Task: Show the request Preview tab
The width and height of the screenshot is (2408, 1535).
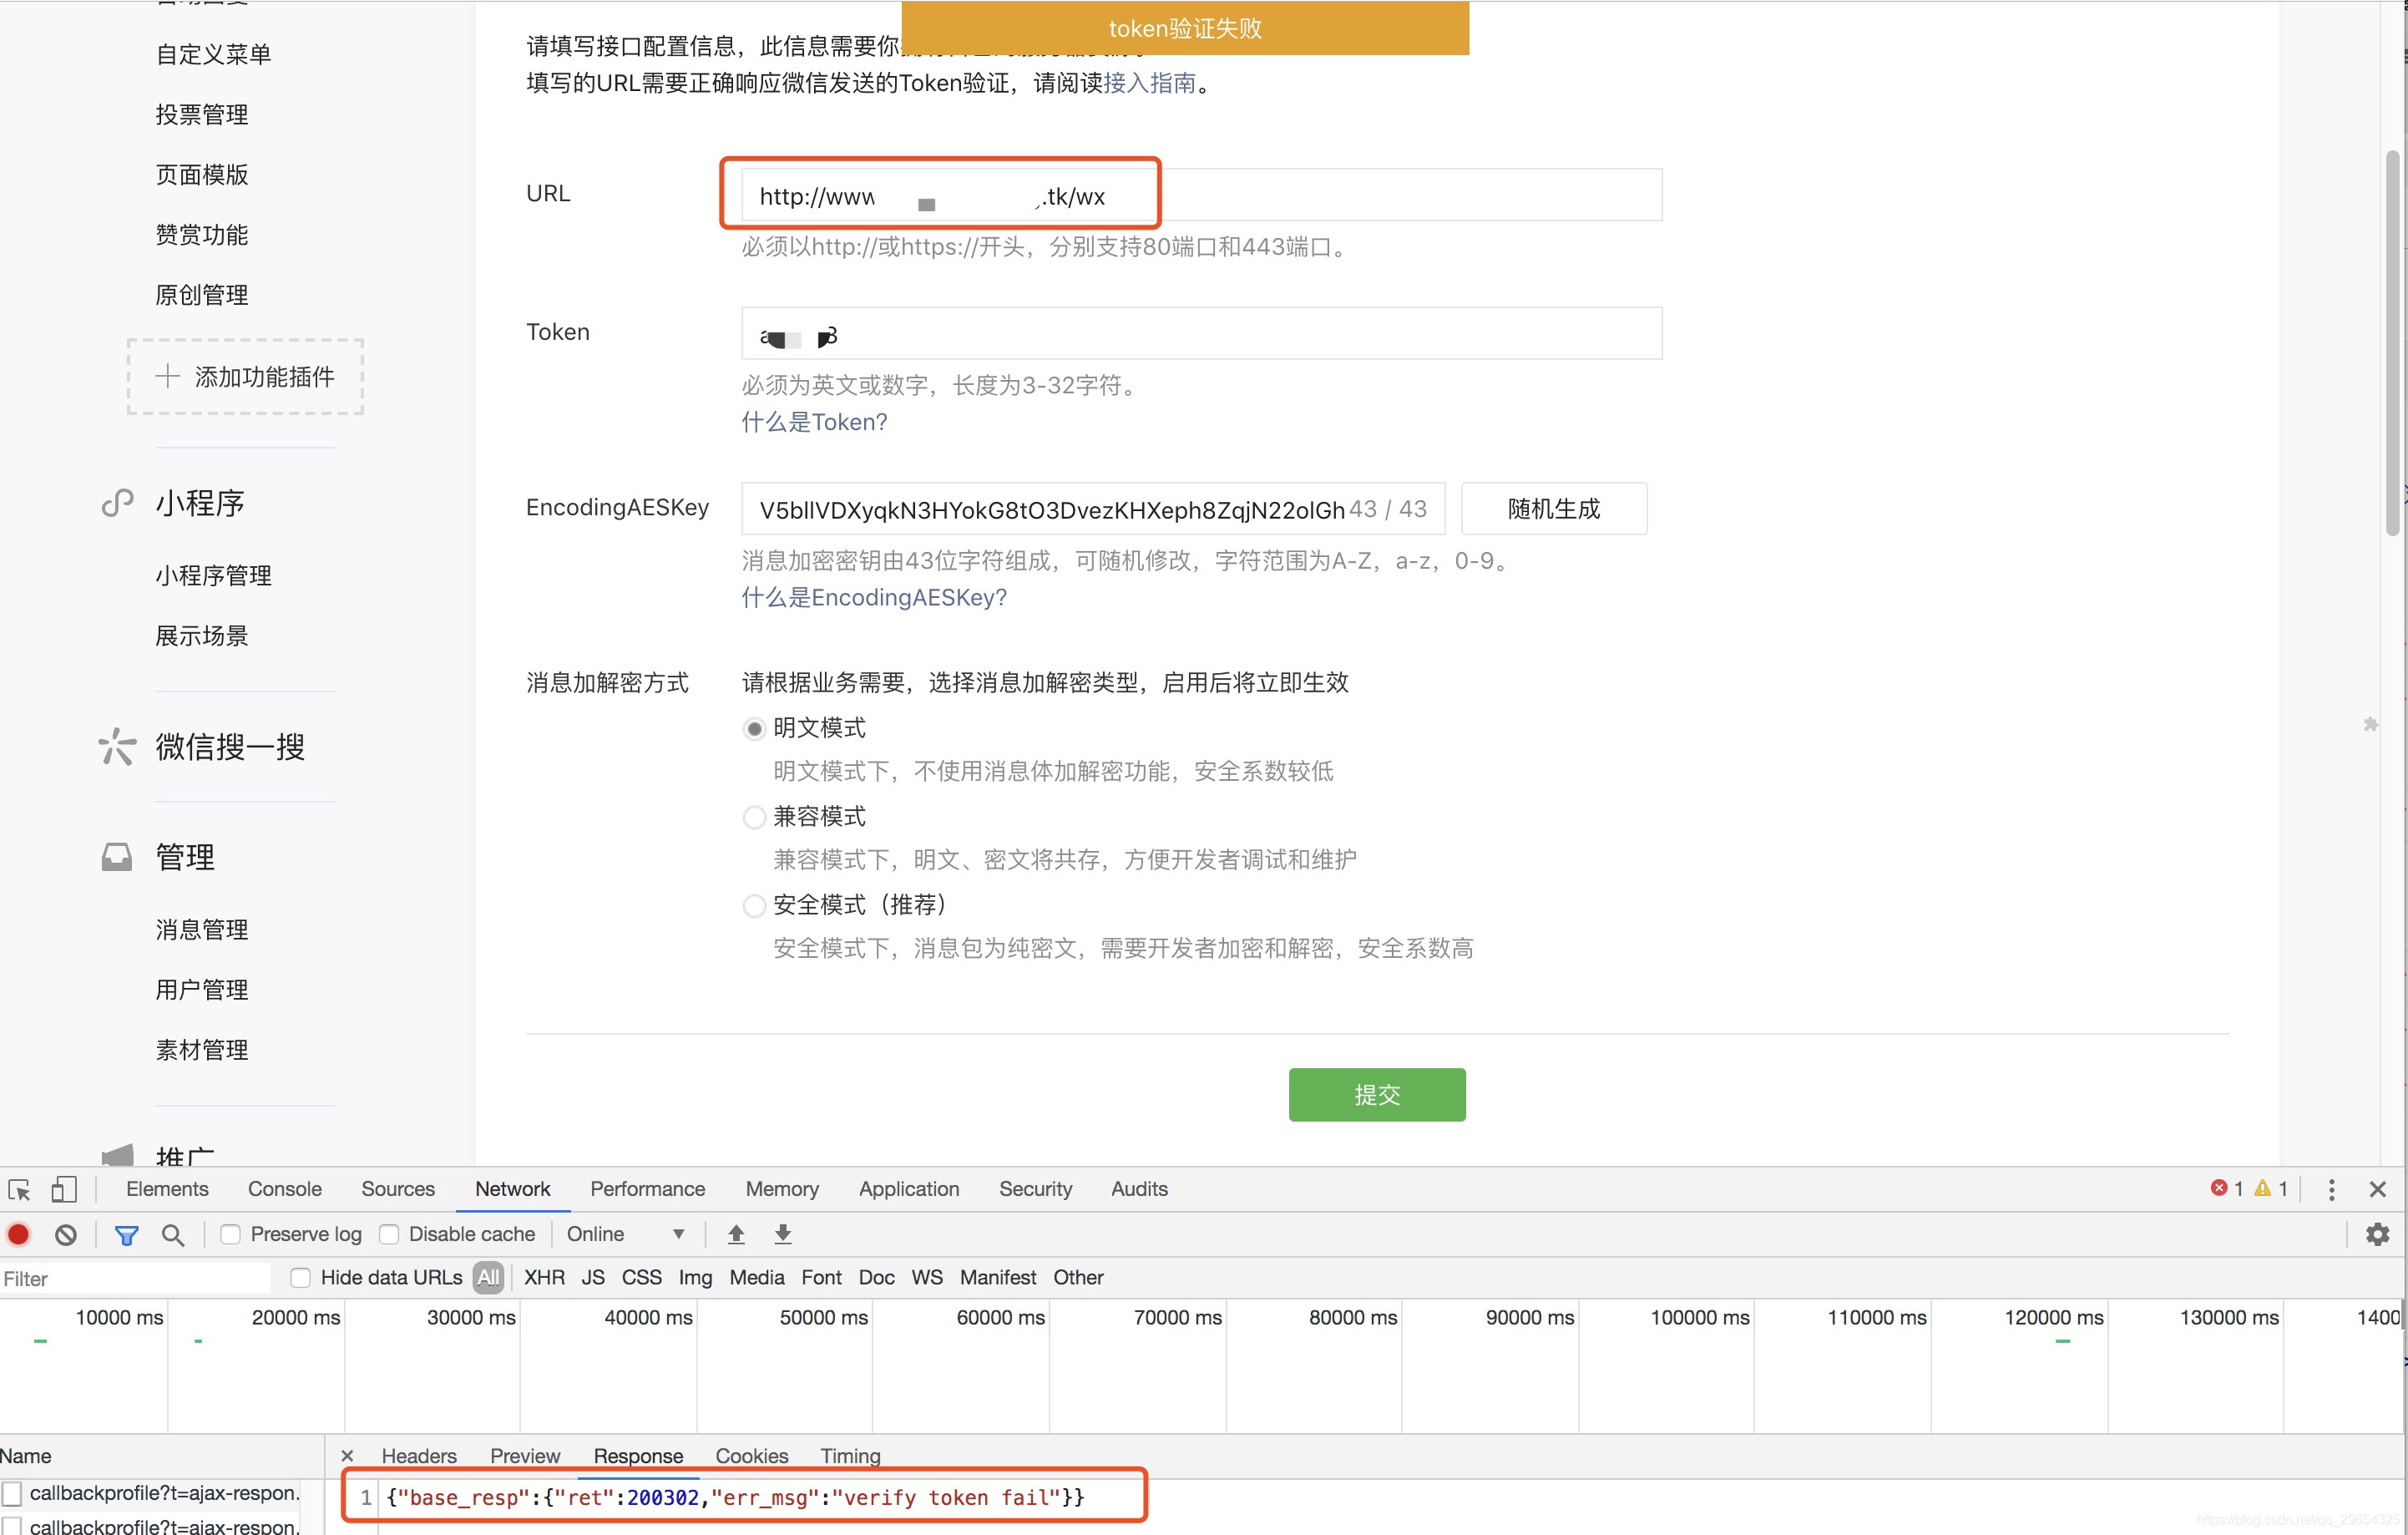Action: coord(525,1456)
